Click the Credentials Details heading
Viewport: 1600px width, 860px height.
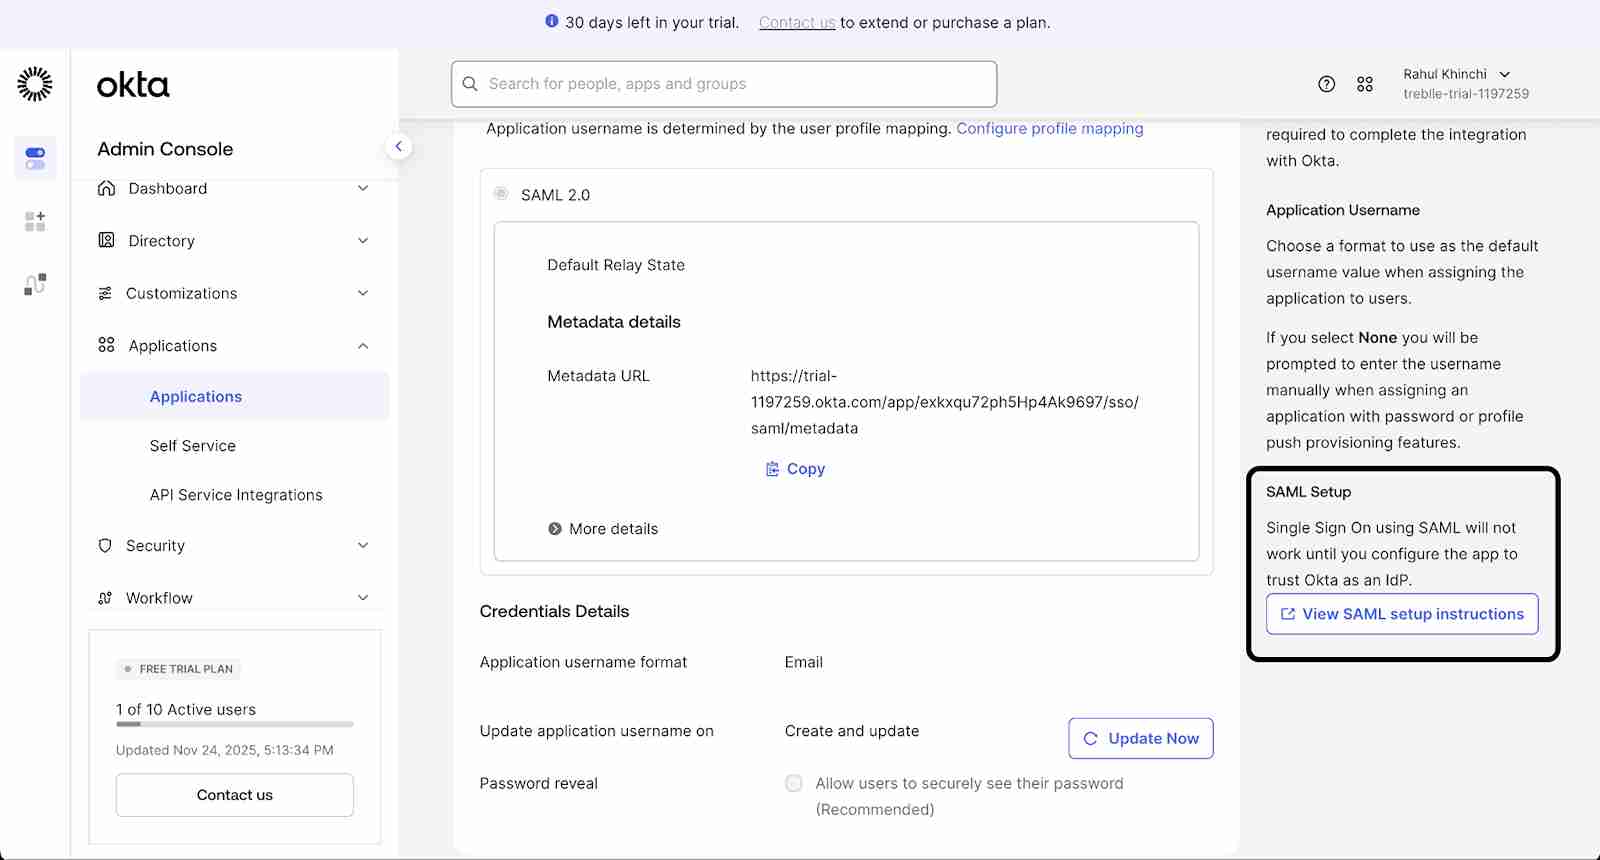point(554,611)
